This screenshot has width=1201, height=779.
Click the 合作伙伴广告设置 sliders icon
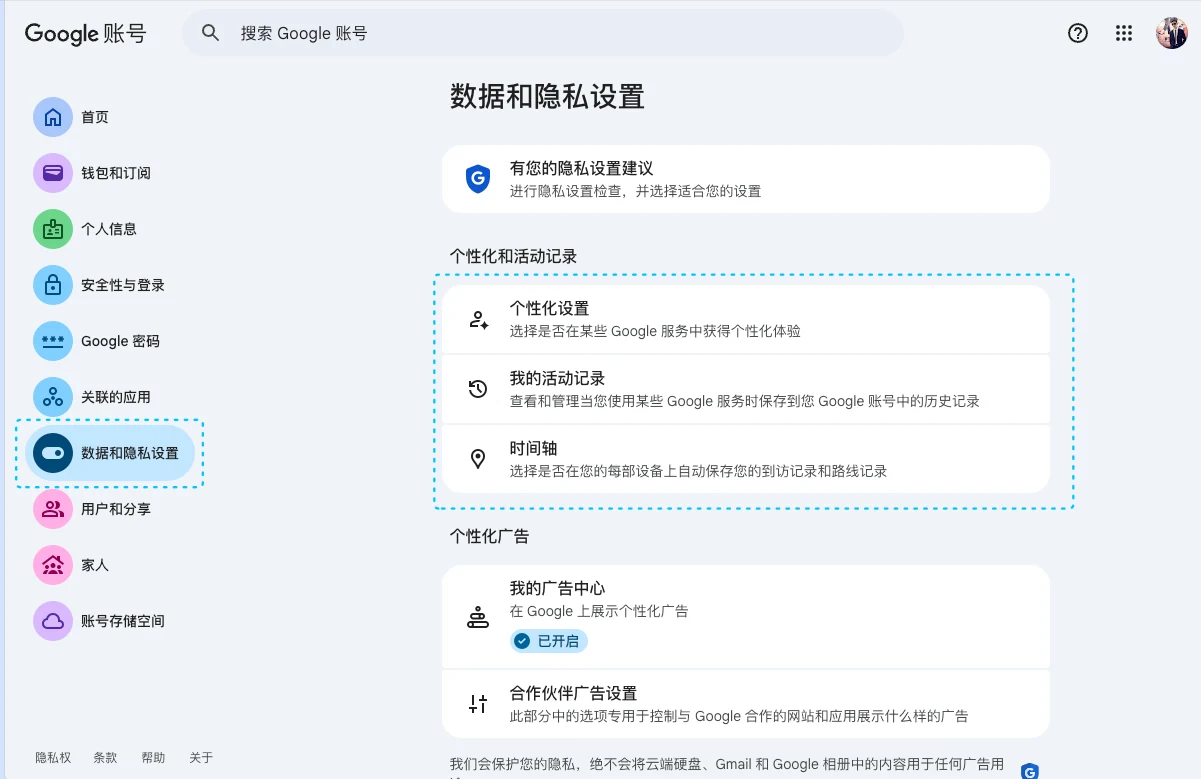click(478, 704)
